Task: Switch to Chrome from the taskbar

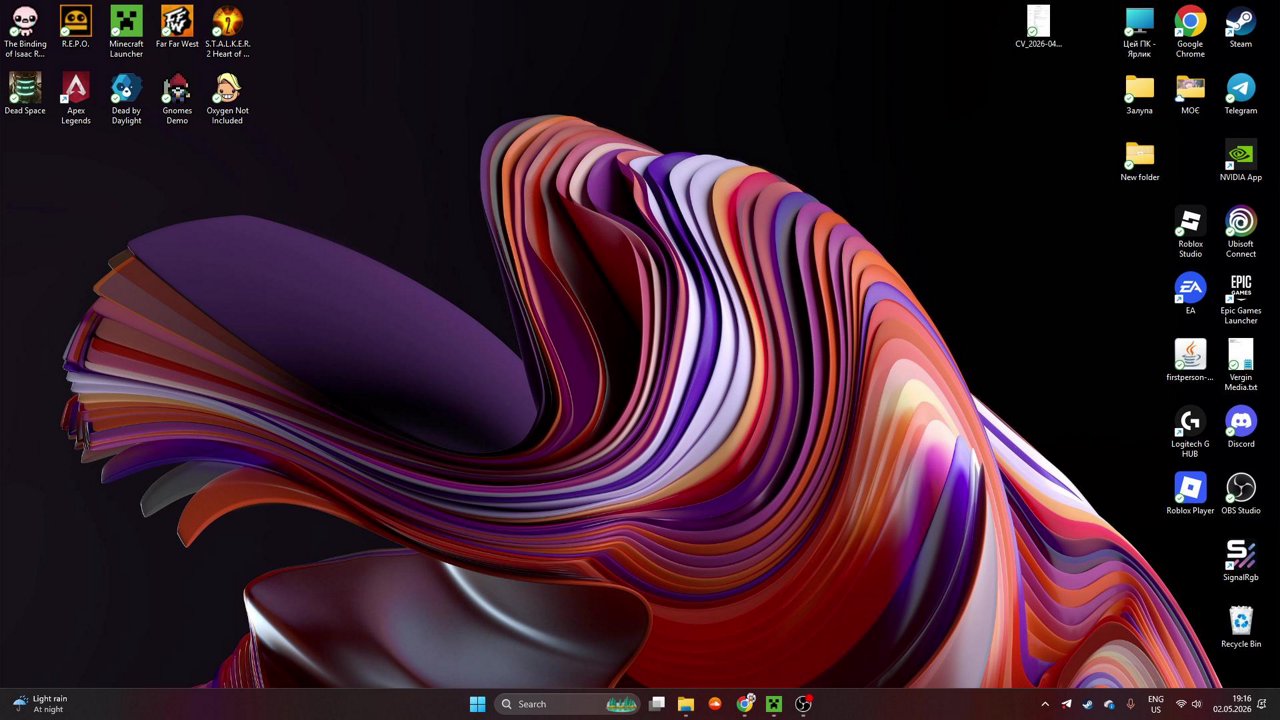Action: point(745,704)
